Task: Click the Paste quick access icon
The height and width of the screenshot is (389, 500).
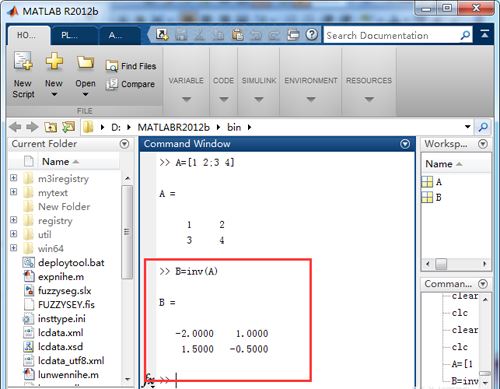Action: (237, 34)
